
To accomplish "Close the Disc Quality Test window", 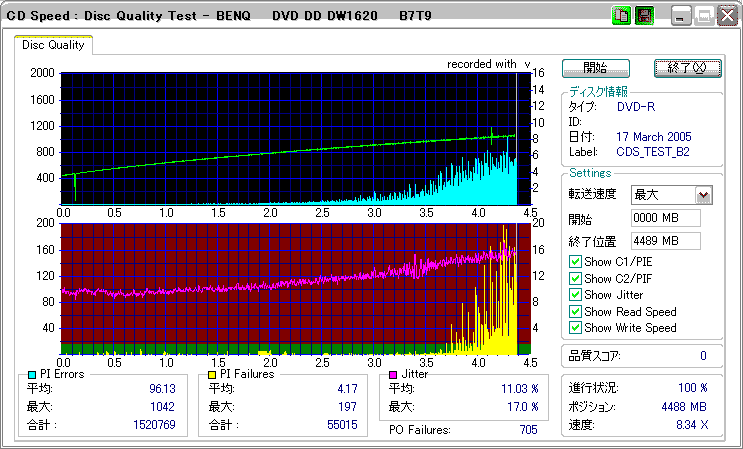I will pos(725,16).
